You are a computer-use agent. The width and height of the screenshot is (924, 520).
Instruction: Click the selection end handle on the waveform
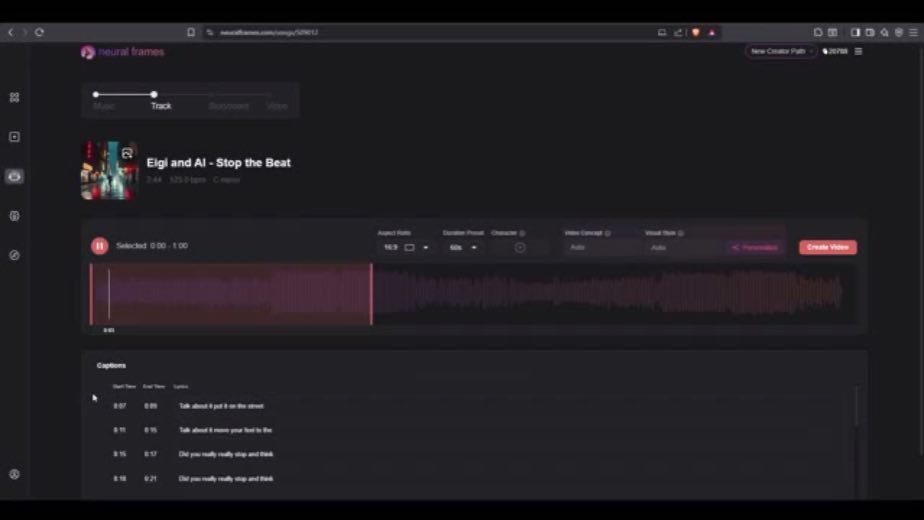[x=371, y=294]
